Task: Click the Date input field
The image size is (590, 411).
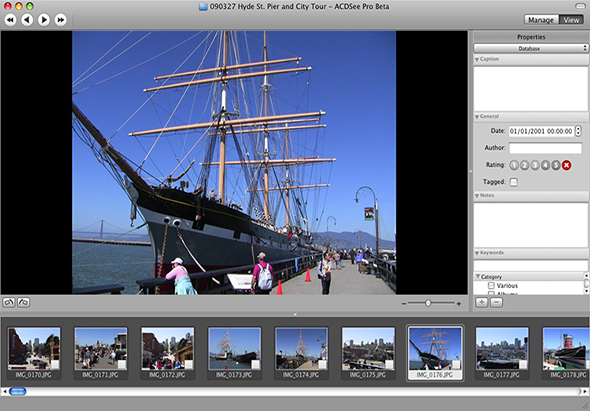Action: pyautogui.click(x=541, y=131)
